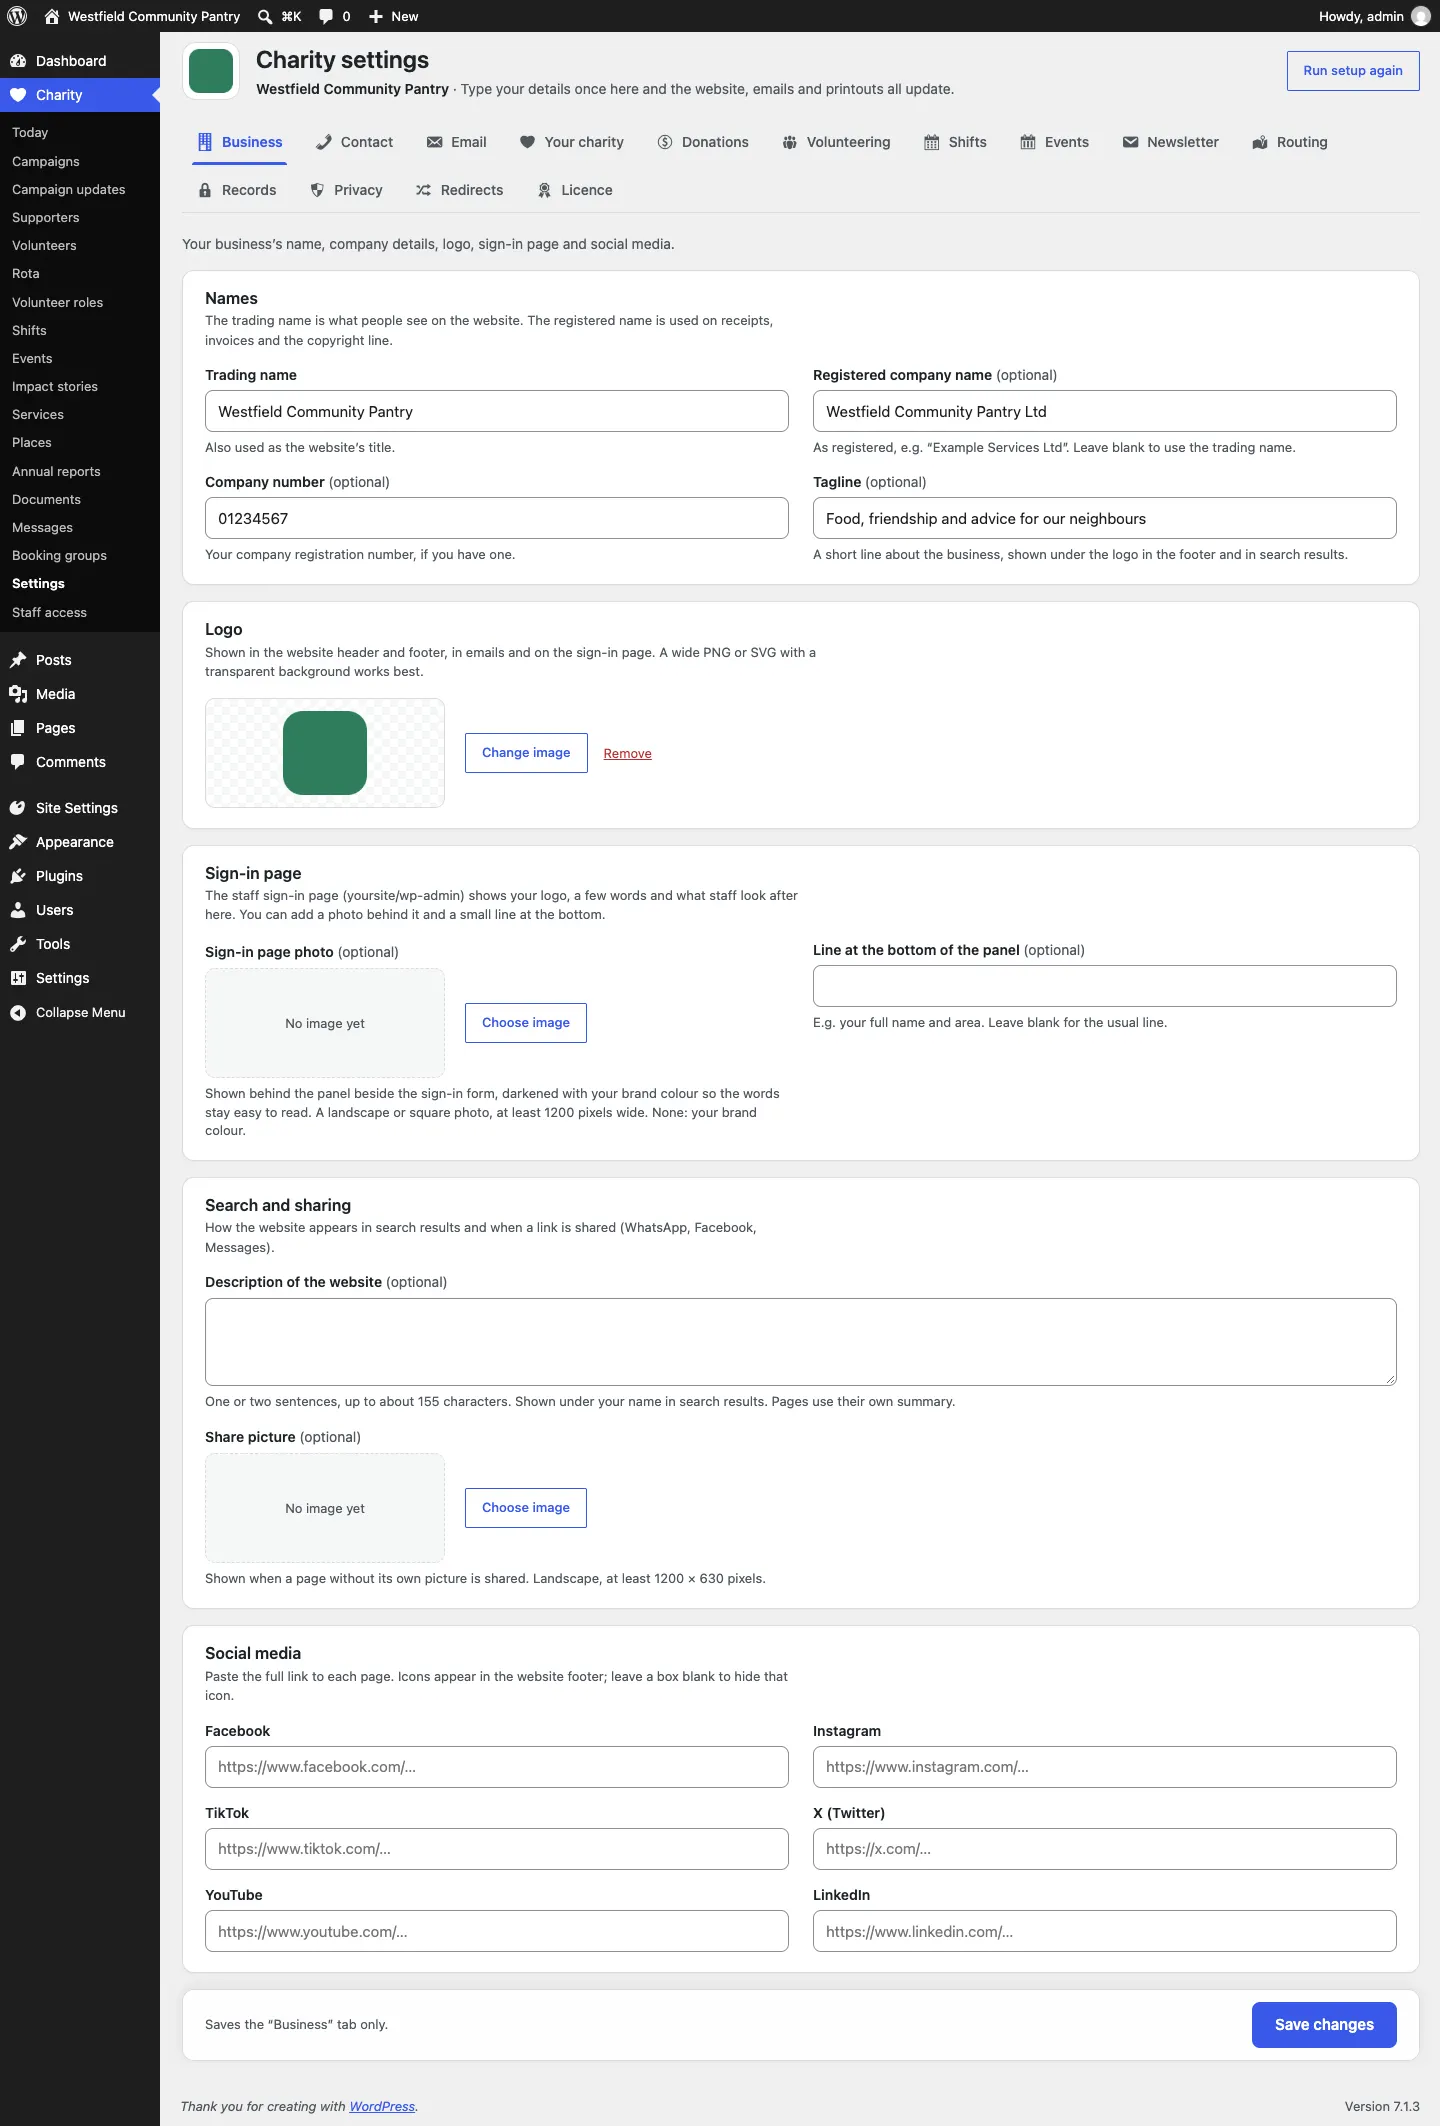Click the WordPress Settings sliders icon
The image size is (1440, 2126).
click(18, 978)
